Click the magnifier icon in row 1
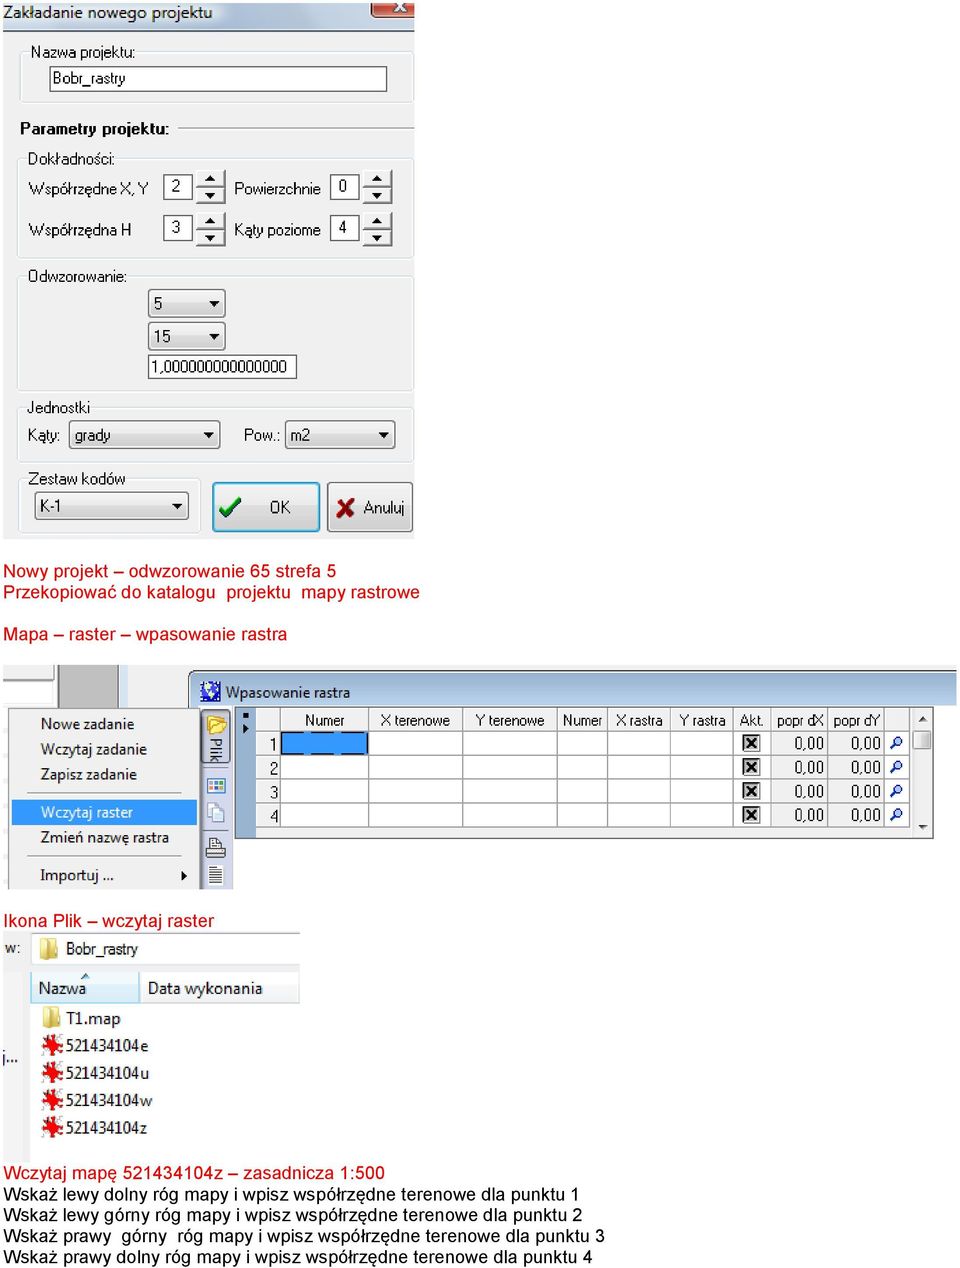960x1268 pixels. coord(897,743)
